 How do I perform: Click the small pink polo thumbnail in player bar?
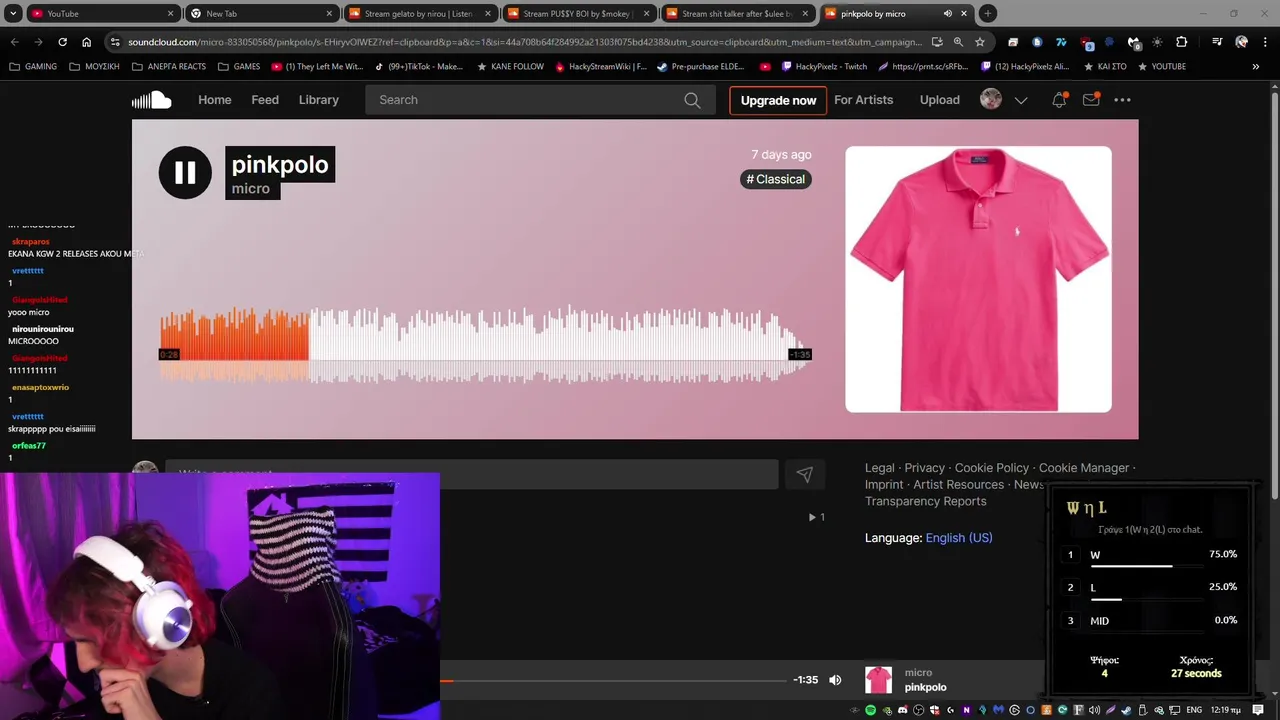click(x=878, y=680)
